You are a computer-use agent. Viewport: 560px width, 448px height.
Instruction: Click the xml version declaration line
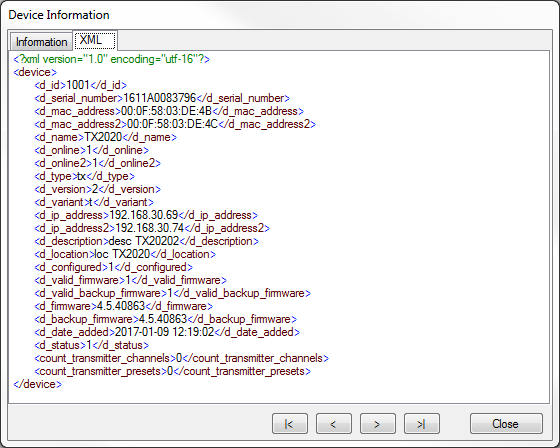[x=111, y=59]
